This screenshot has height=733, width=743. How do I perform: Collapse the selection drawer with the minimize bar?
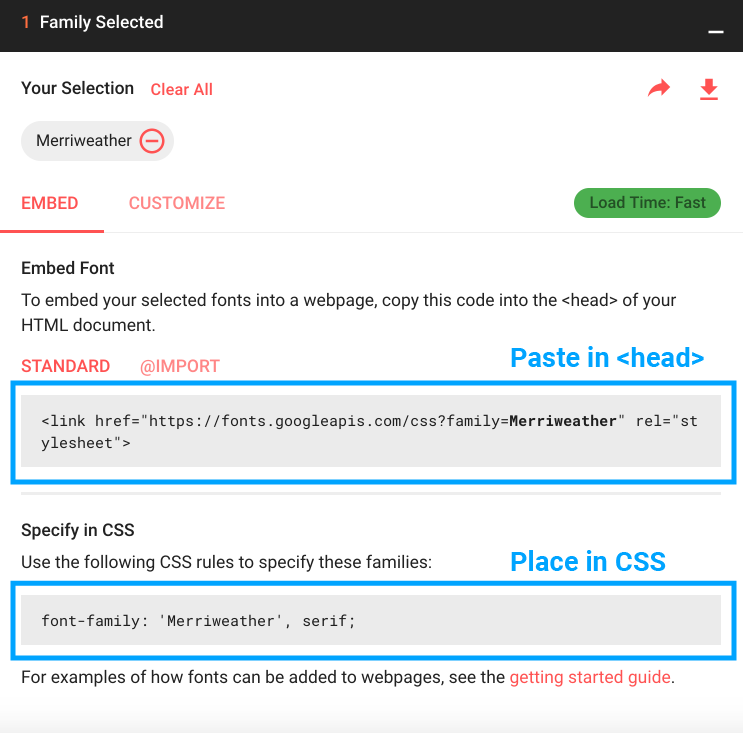pyautogui.click(x=716, y=32)
